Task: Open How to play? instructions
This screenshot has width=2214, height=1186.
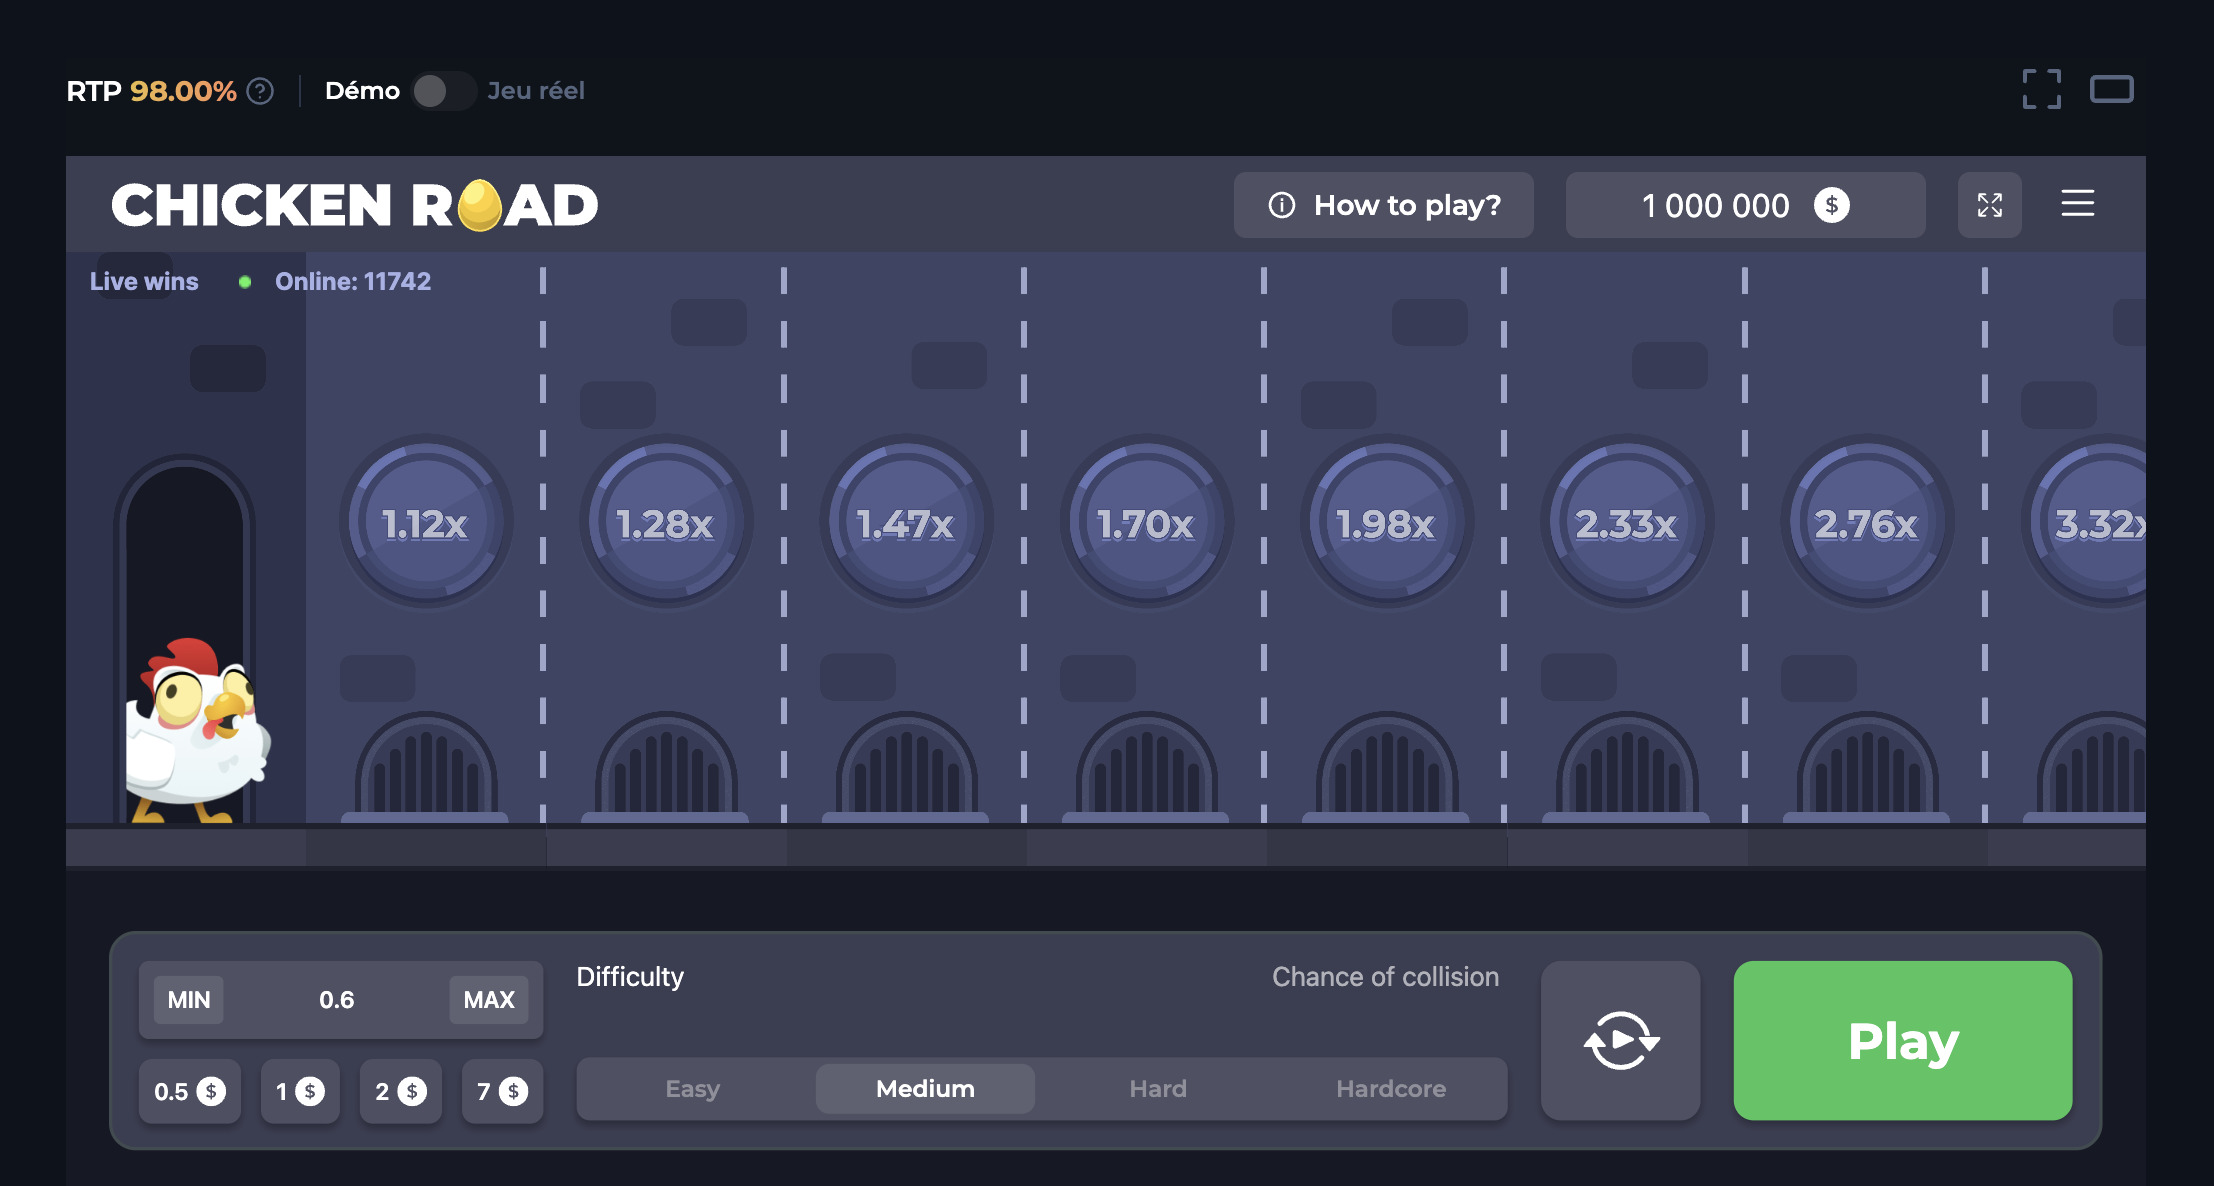Action: [x=1383, y=205]
